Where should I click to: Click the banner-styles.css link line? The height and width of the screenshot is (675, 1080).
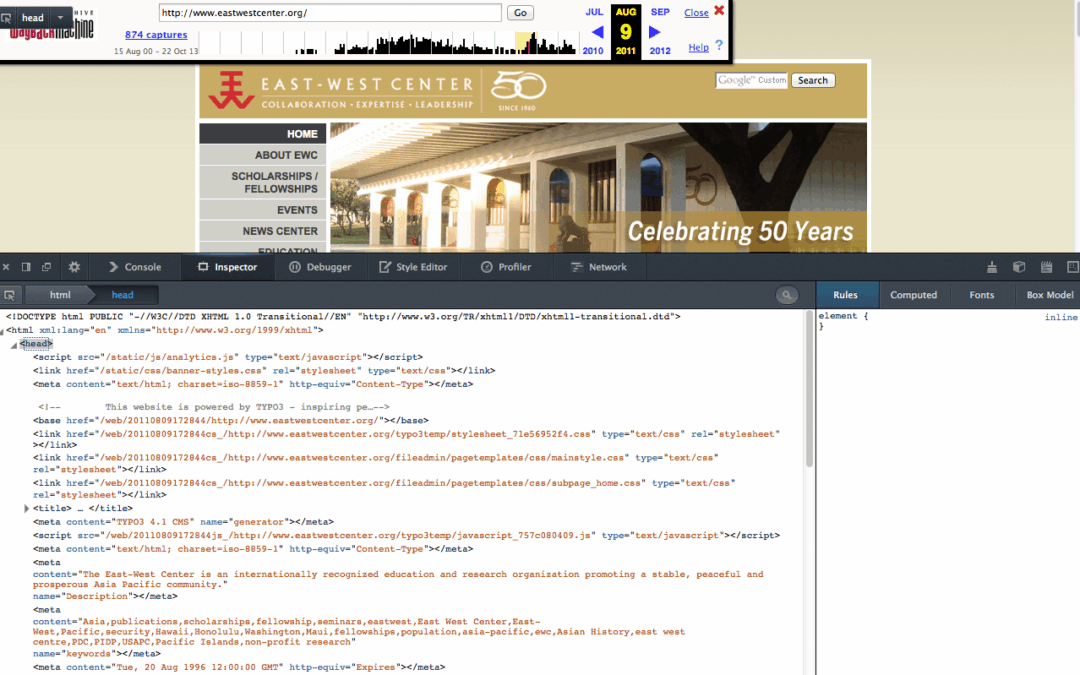(264, 371)
